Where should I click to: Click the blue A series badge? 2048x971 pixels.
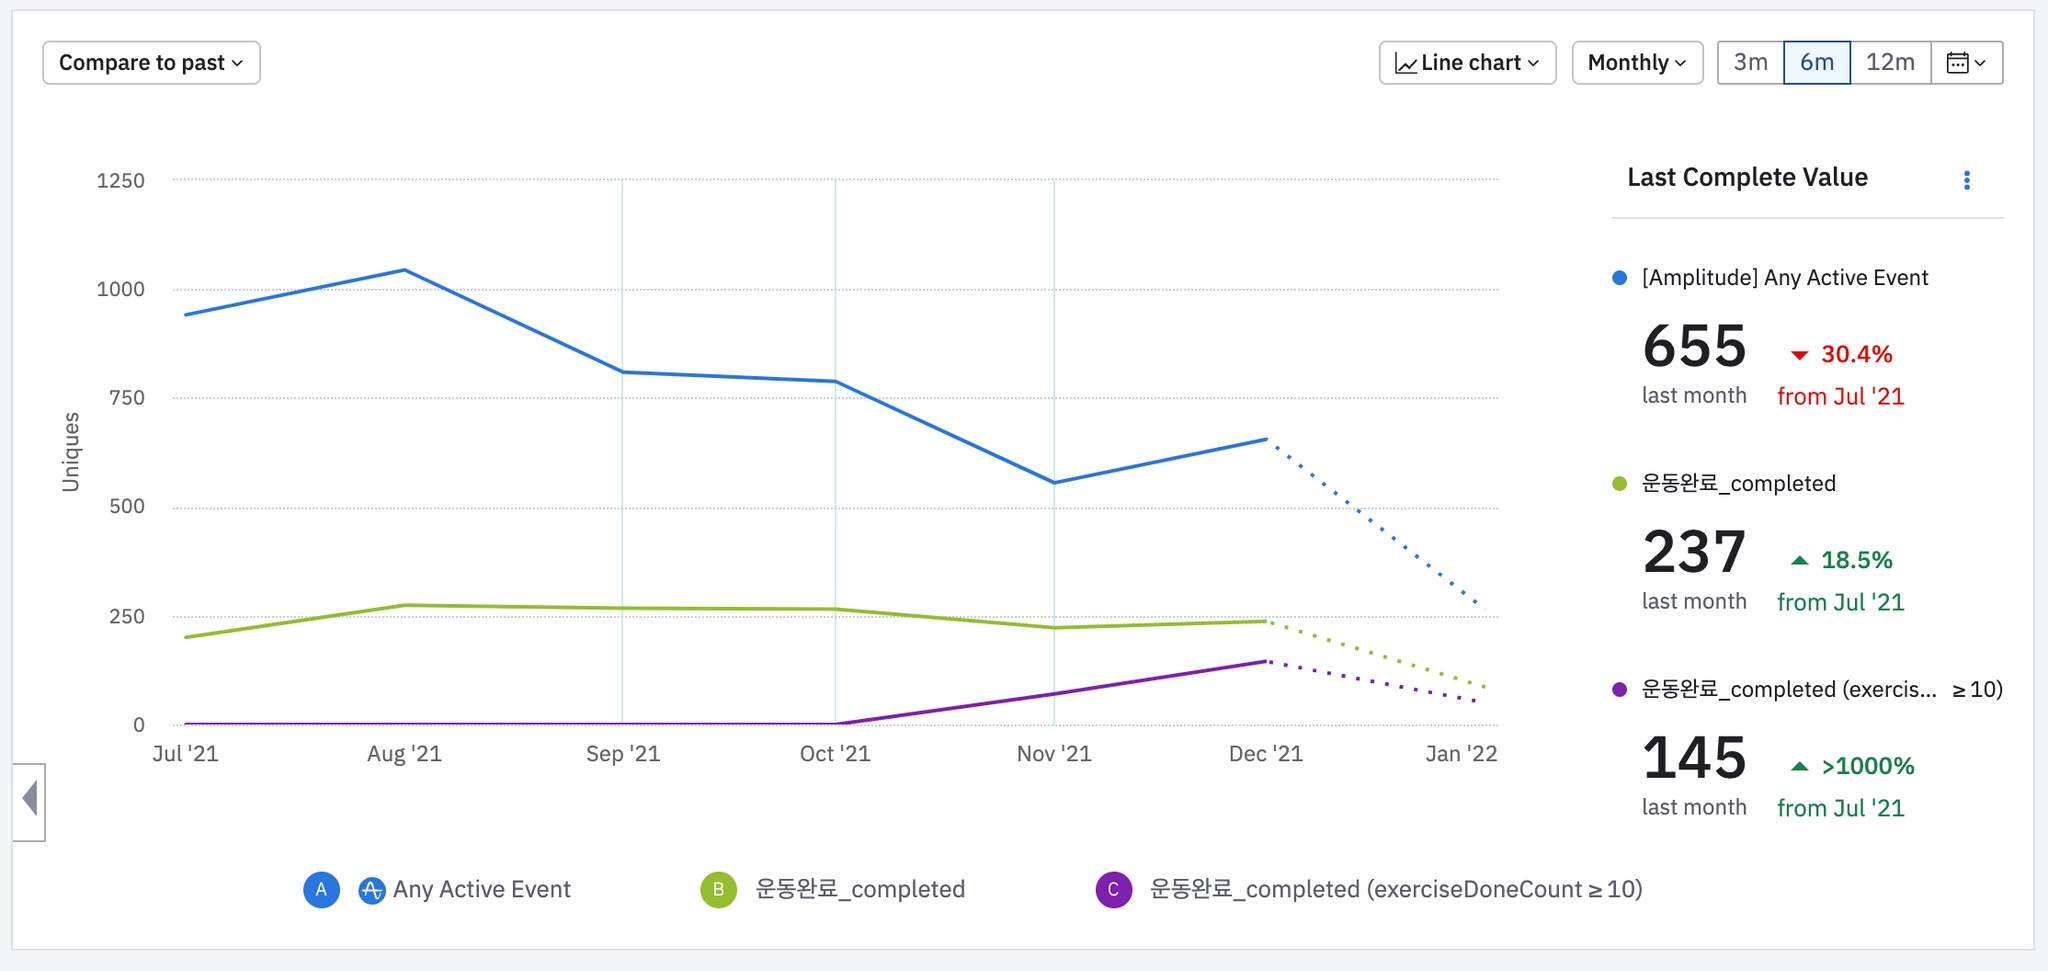[321, 889]
